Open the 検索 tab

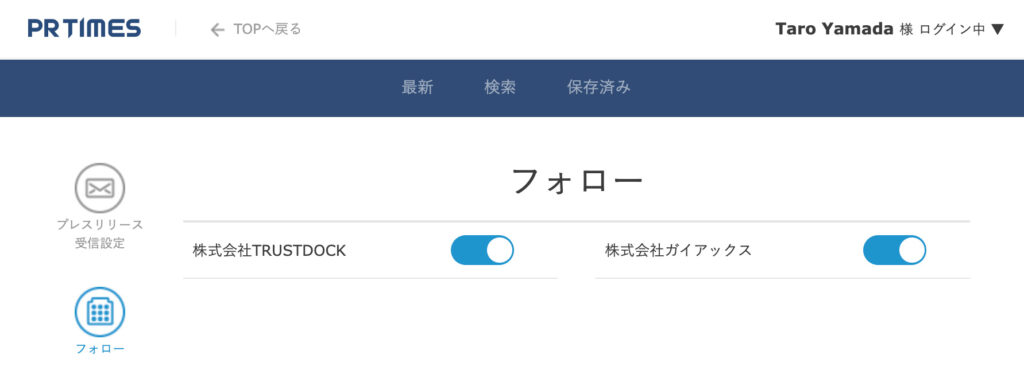[500, 88]
